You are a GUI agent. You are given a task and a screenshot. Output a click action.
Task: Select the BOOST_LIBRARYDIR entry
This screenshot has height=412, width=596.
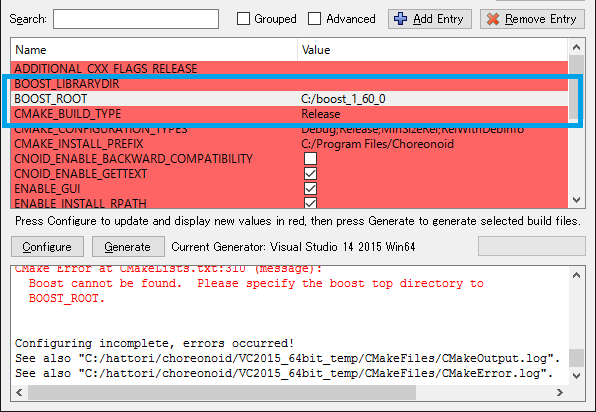point(67,84)
